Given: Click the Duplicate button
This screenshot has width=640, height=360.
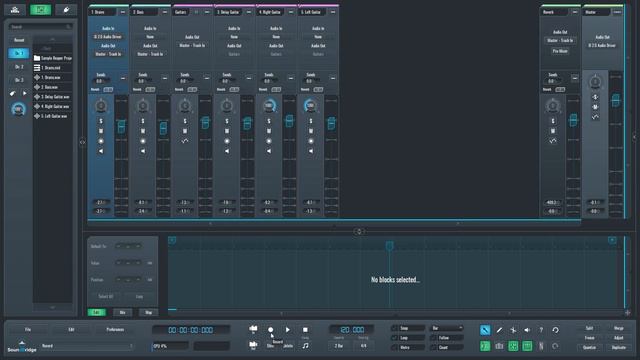Looking at the screenshot, I should tap(619, 348).
